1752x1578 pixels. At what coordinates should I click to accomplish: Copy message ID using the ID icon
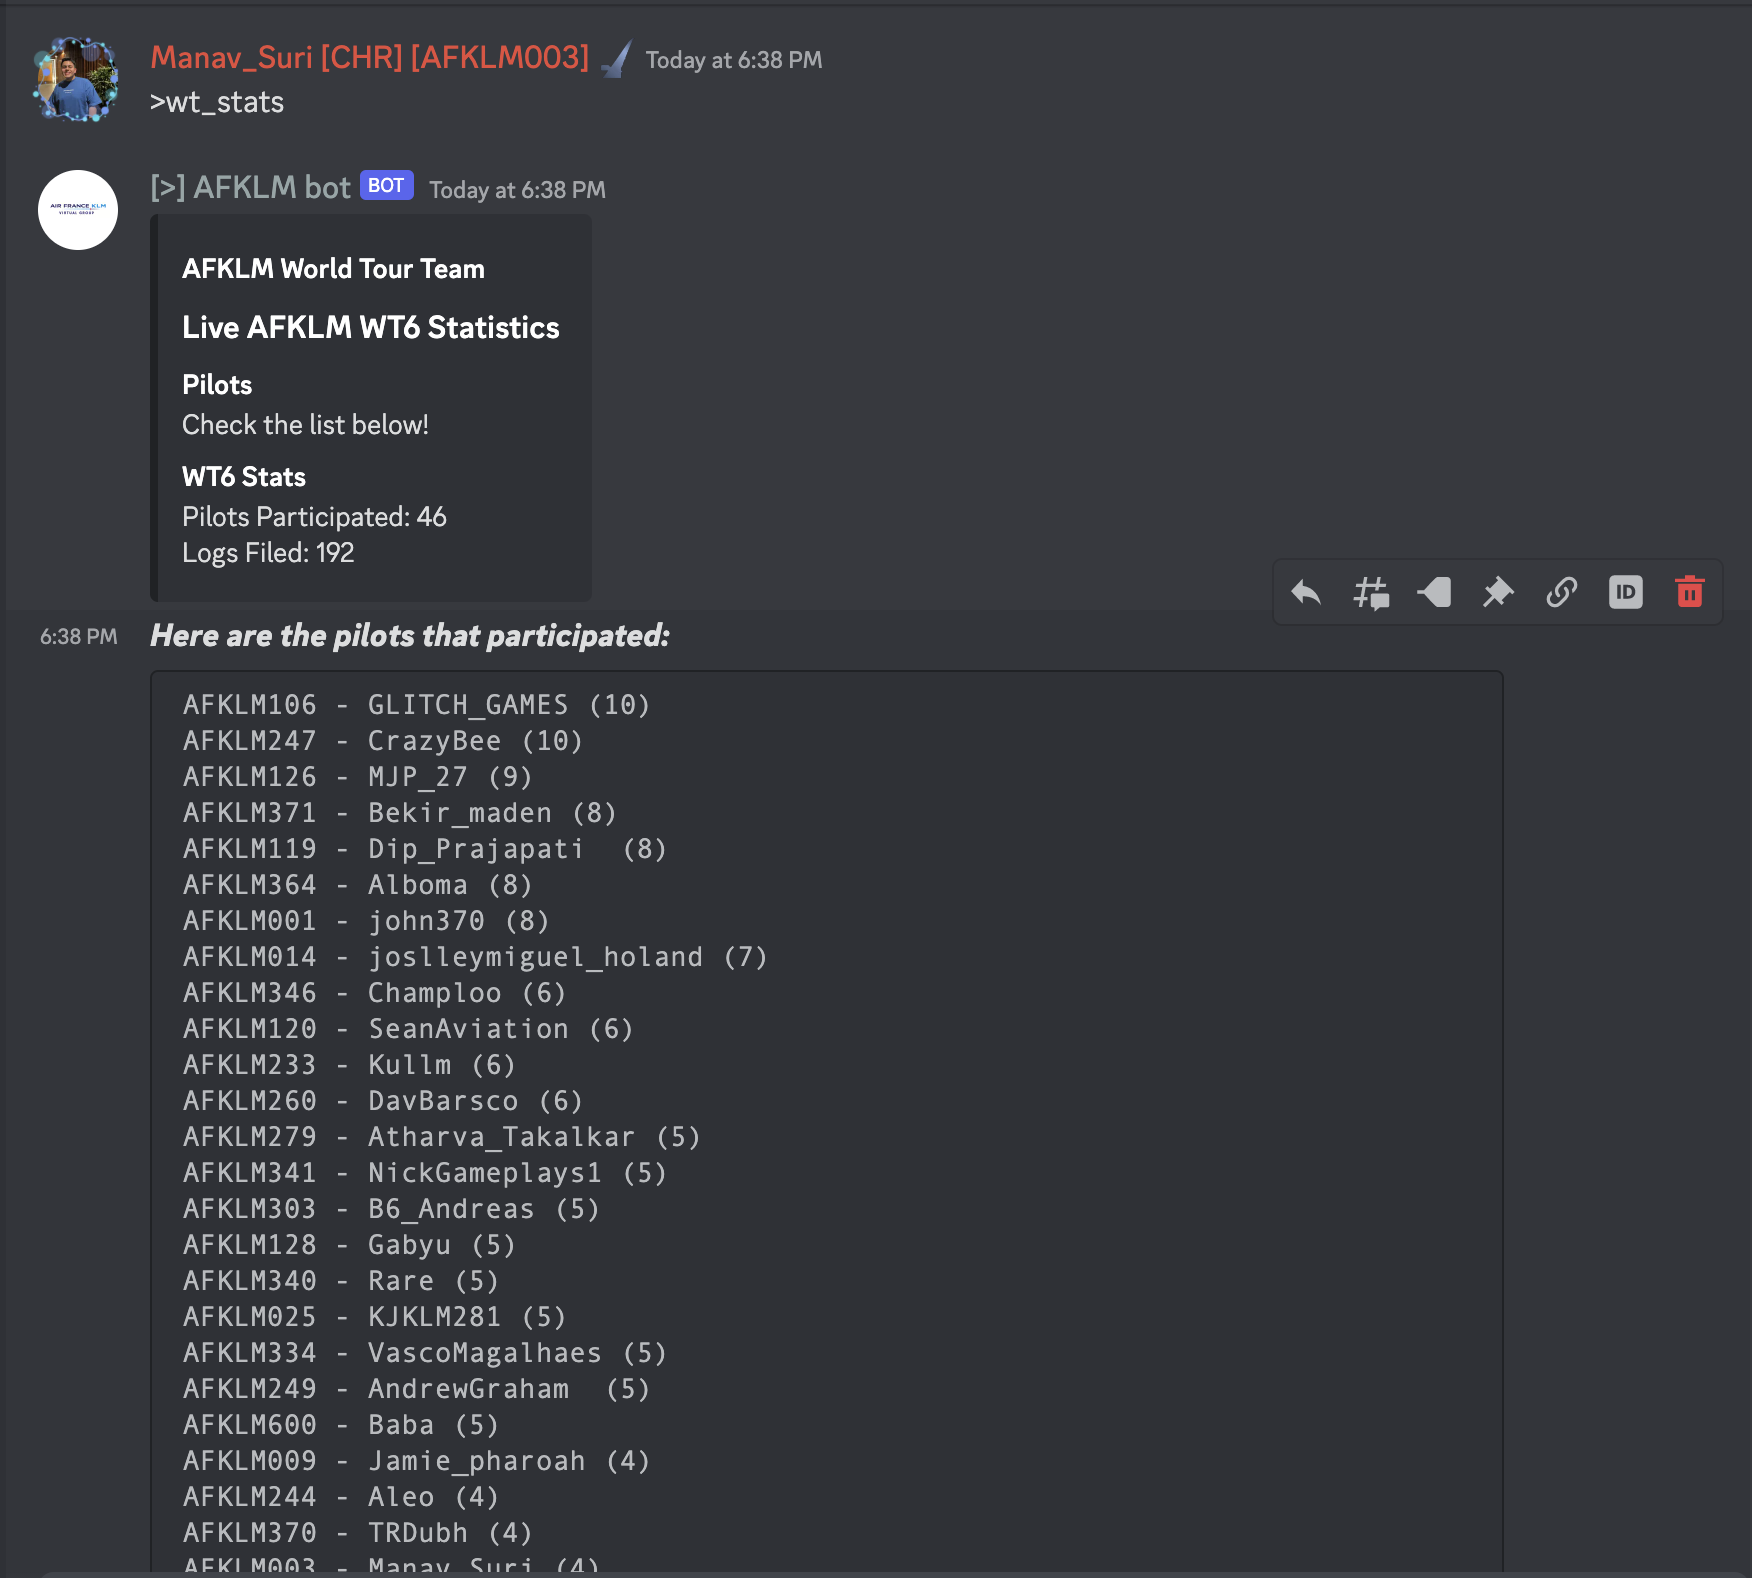[x=1626, y=593]
